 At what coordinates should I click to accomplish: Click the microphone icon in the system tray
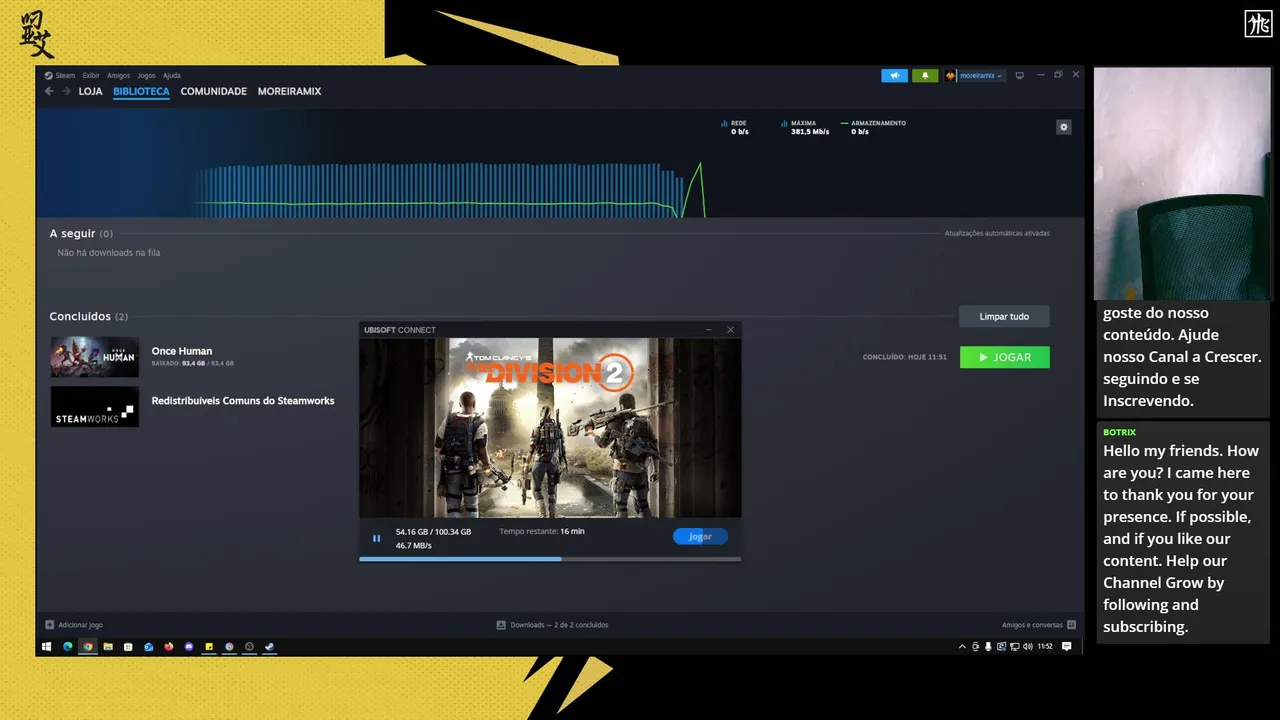(x=988, y=647)
